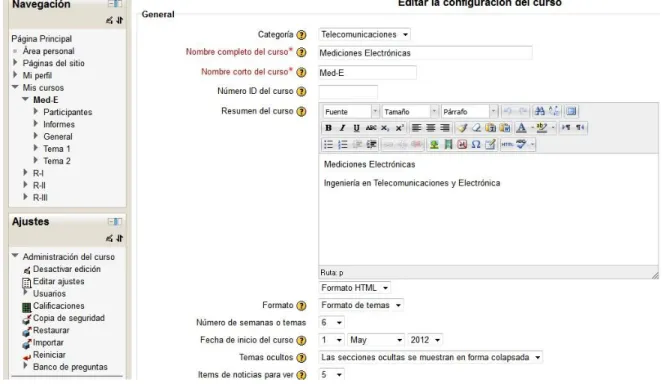Insert a non-breaking space character
The image size is (666, 384).
[462, 144]
